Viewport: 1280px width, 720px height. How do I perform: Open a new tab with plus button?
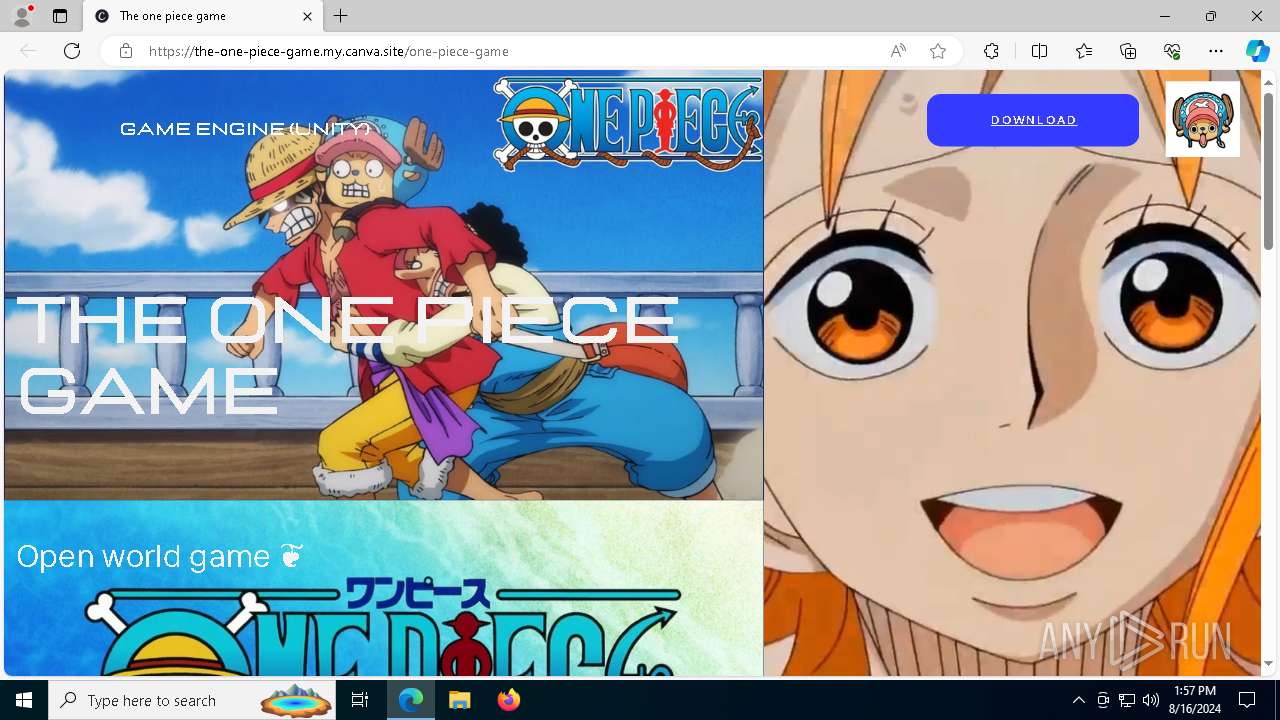[x=341, y=16]
